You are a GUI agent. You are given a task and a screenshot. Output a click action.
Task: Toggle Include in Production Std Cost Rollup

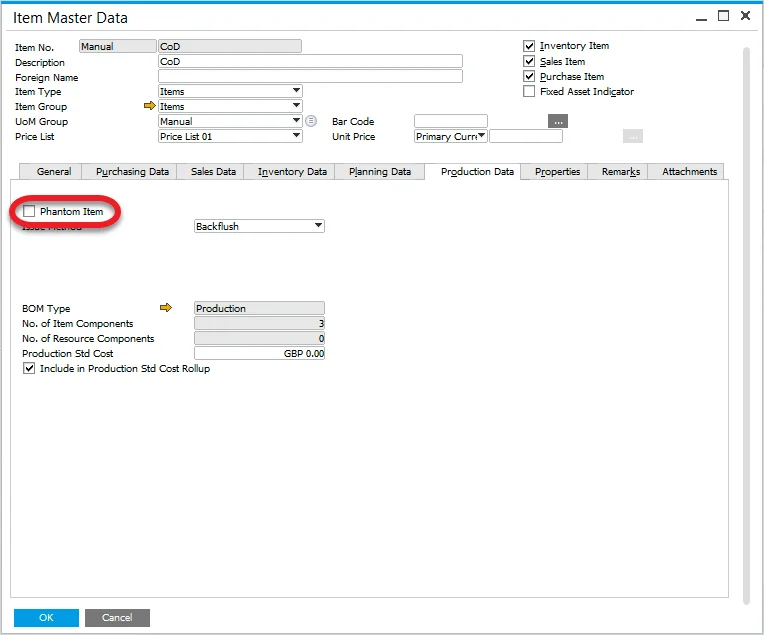tap(29, 369)
